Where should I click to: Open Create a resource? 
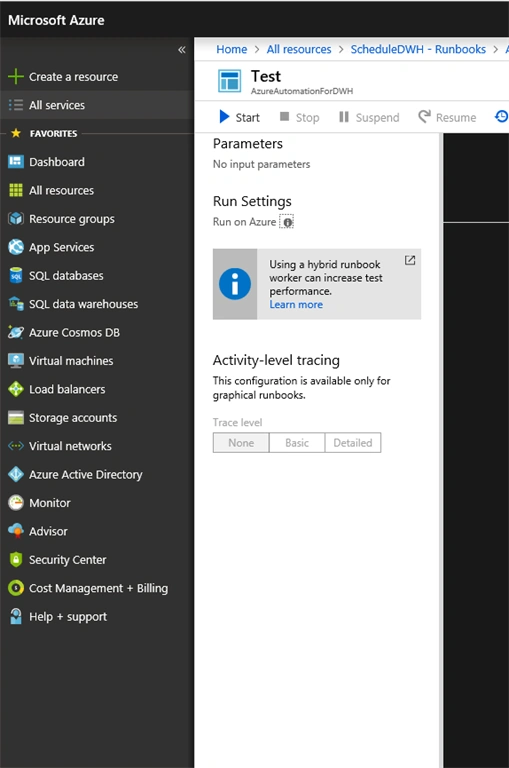73,77
